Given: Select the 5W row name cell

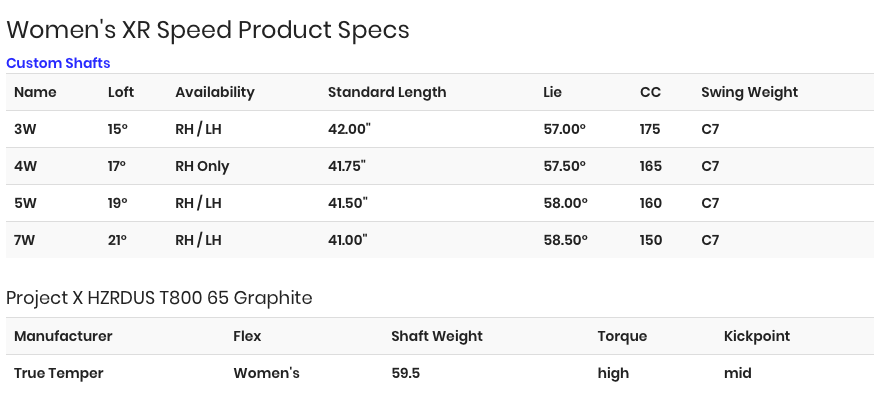Looking at the screenshot, I should point(25,203).
